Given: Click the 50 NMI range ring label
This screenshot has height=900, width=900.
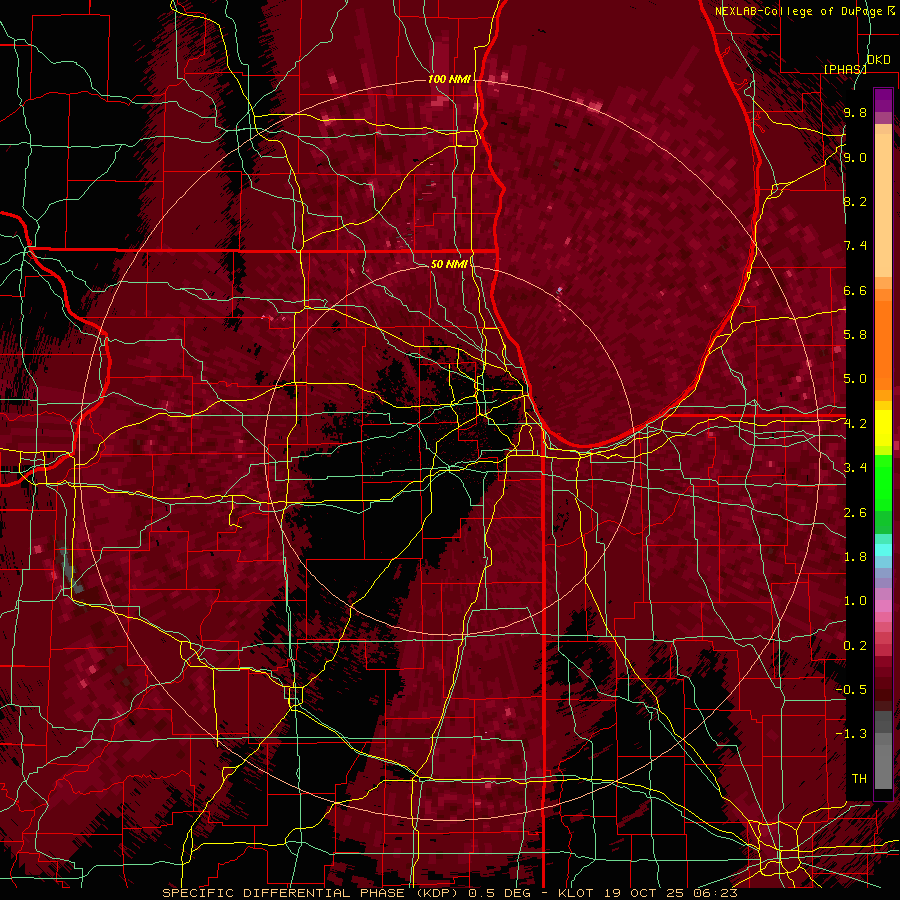Looking at the screenshot, I should point(449,264).
